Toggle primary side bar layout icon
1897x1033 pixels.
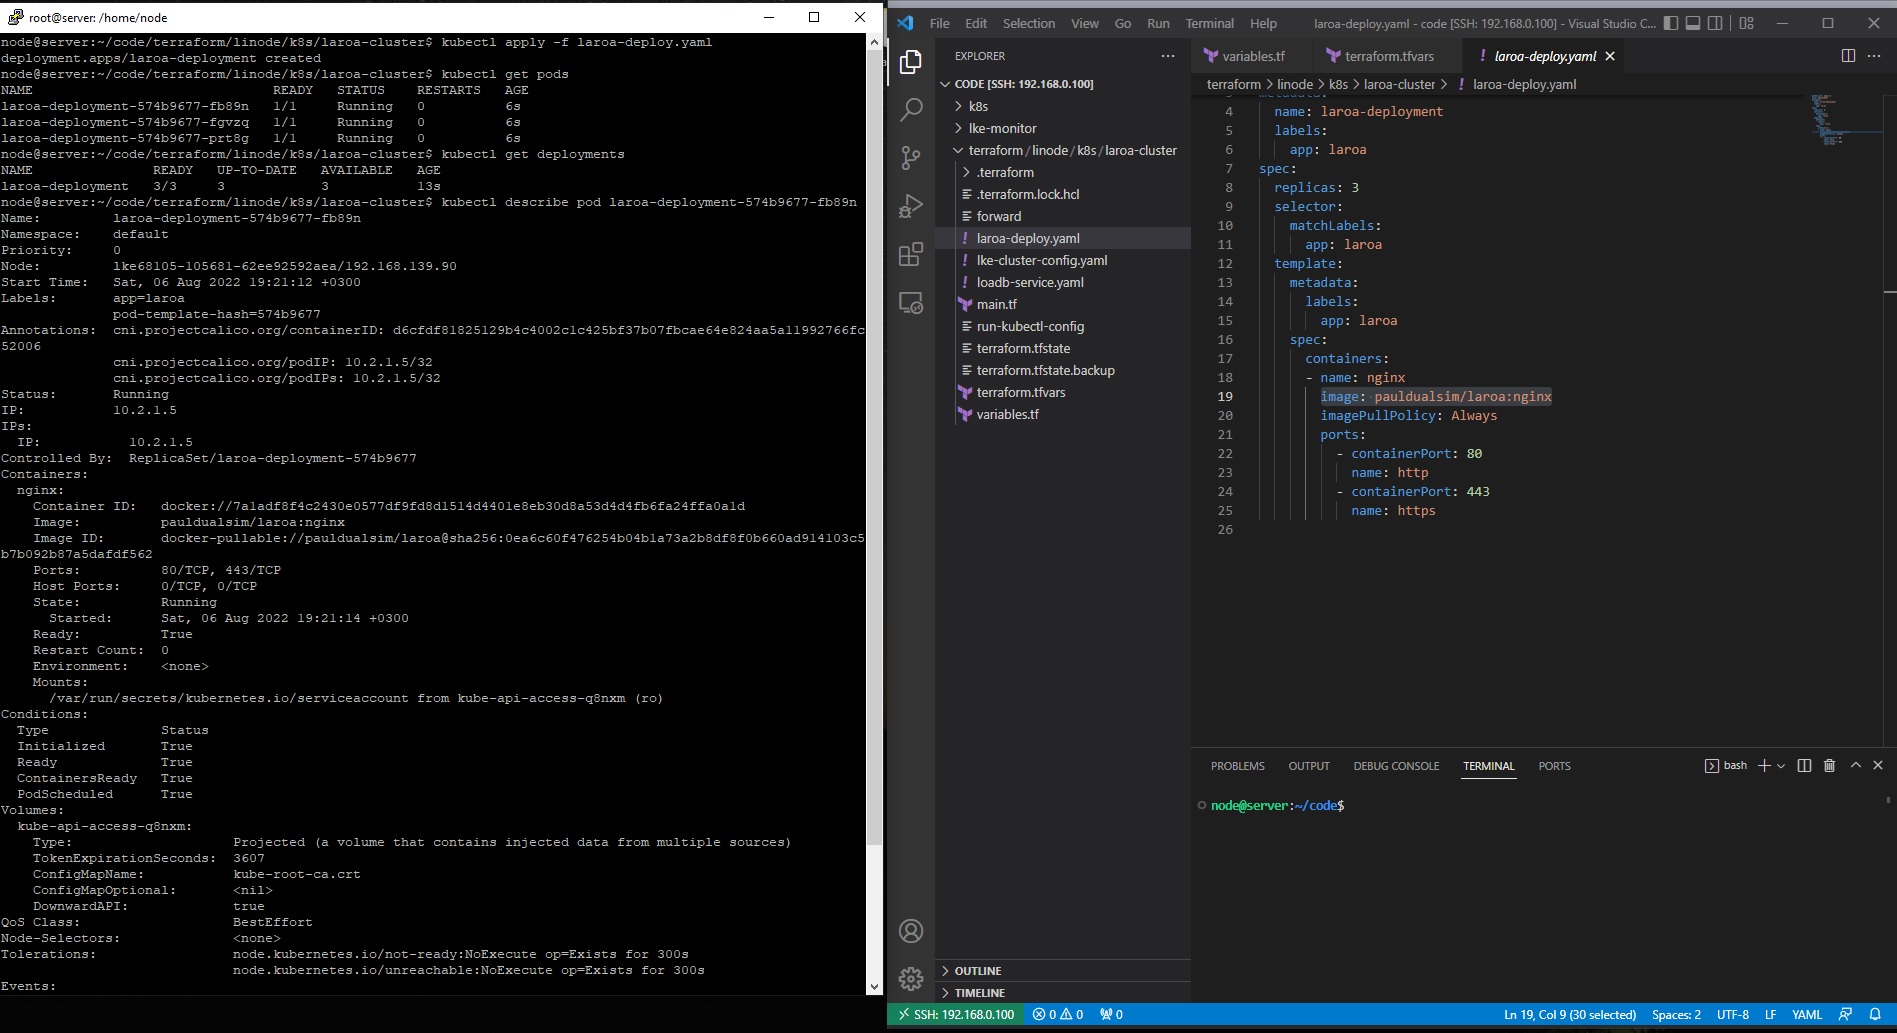(1671, 23)
